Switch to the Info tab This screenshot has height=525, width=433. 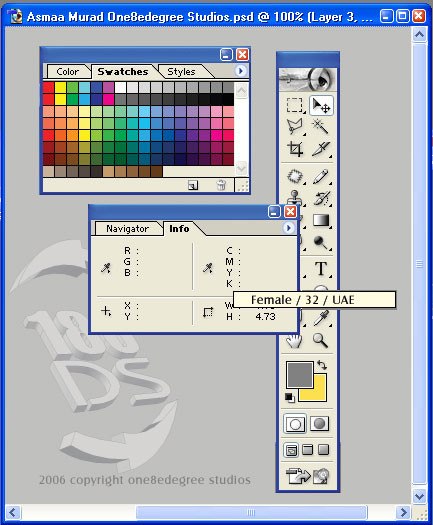[179, 229]
